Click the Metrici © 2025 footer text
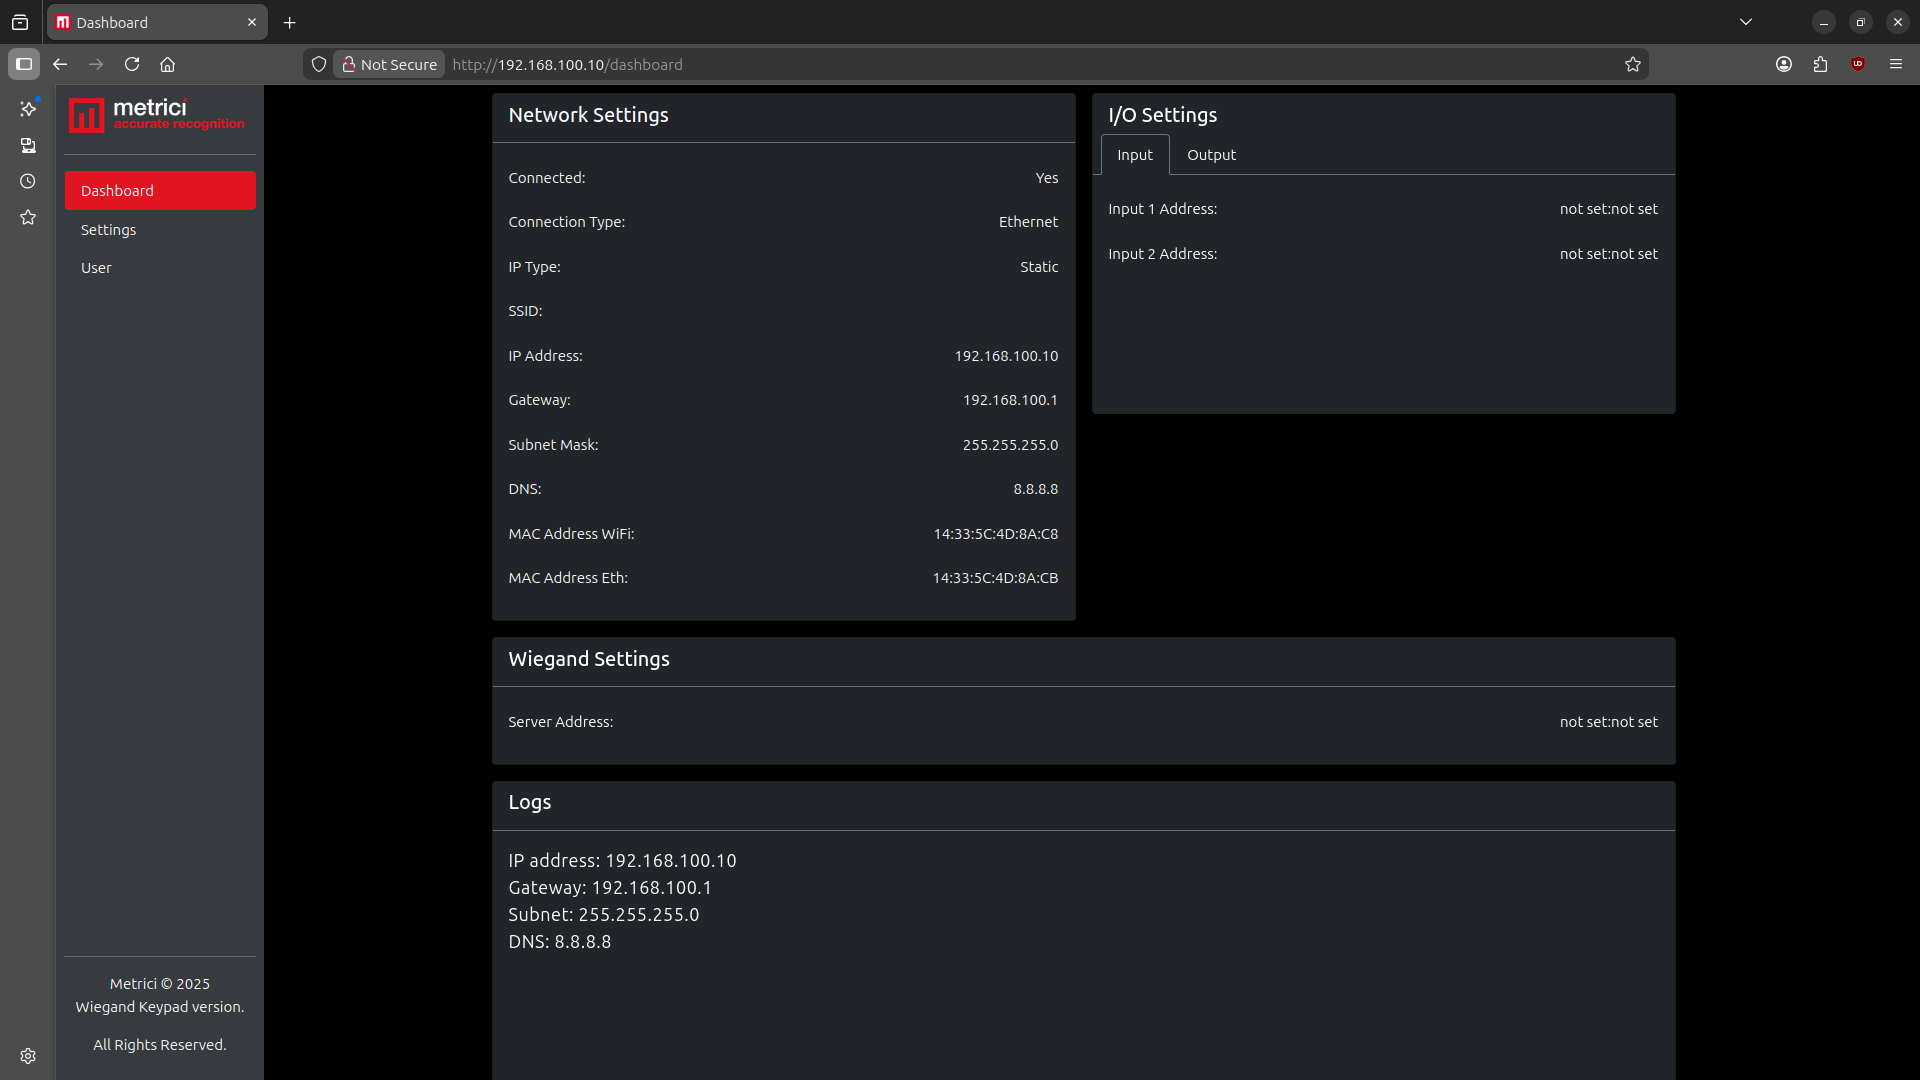This screenshot has width=1920, height=1080. (160, 984)
